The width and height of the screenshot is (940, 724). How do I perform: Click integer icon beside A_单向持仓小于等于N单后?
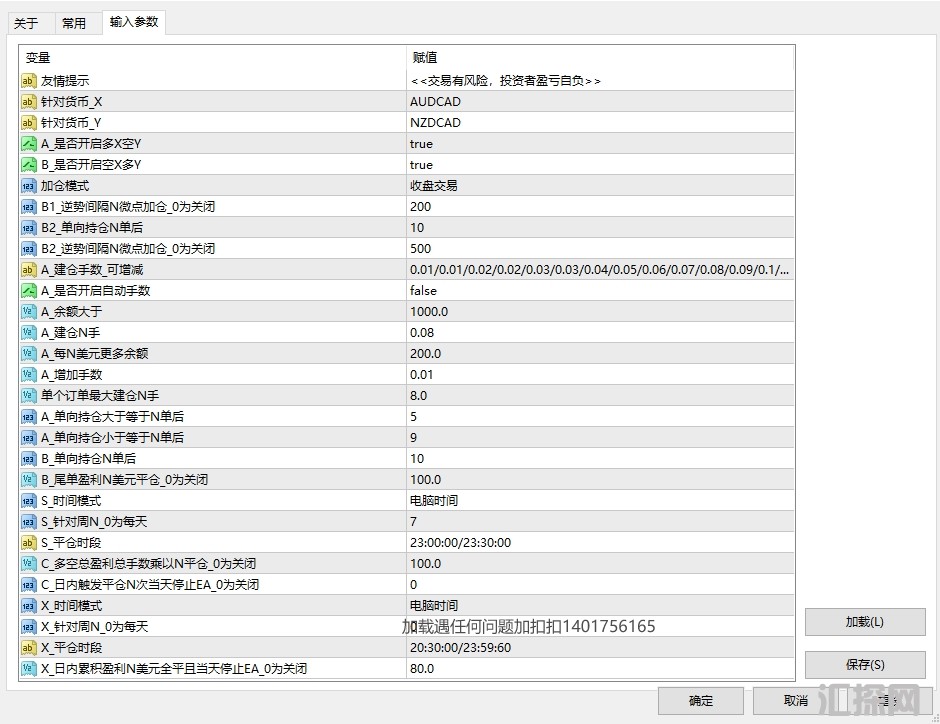tap(29, 438)
